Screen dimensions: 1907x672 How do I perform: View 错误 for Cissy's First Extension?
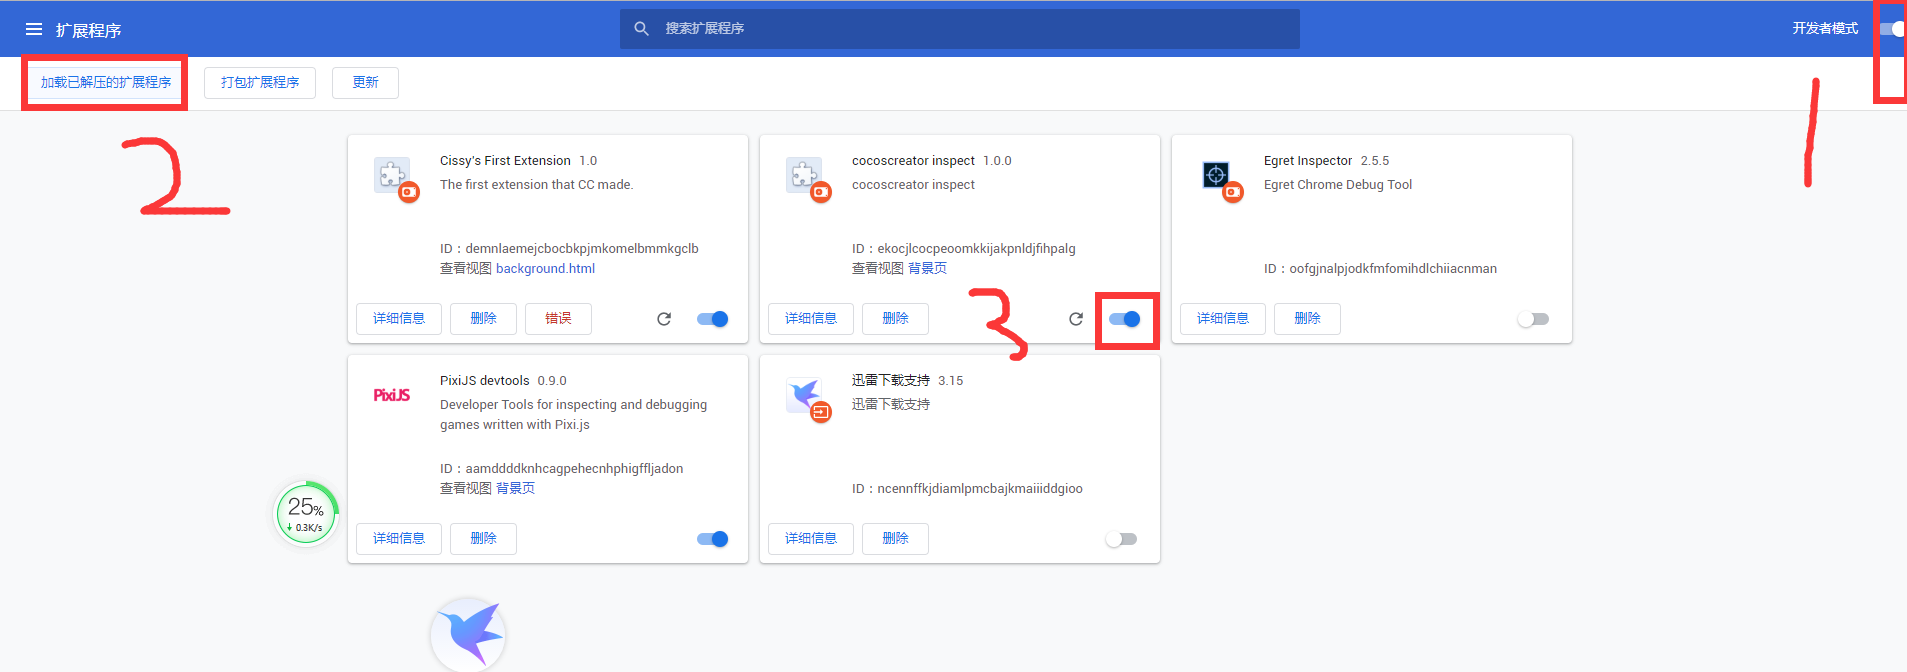558,319
